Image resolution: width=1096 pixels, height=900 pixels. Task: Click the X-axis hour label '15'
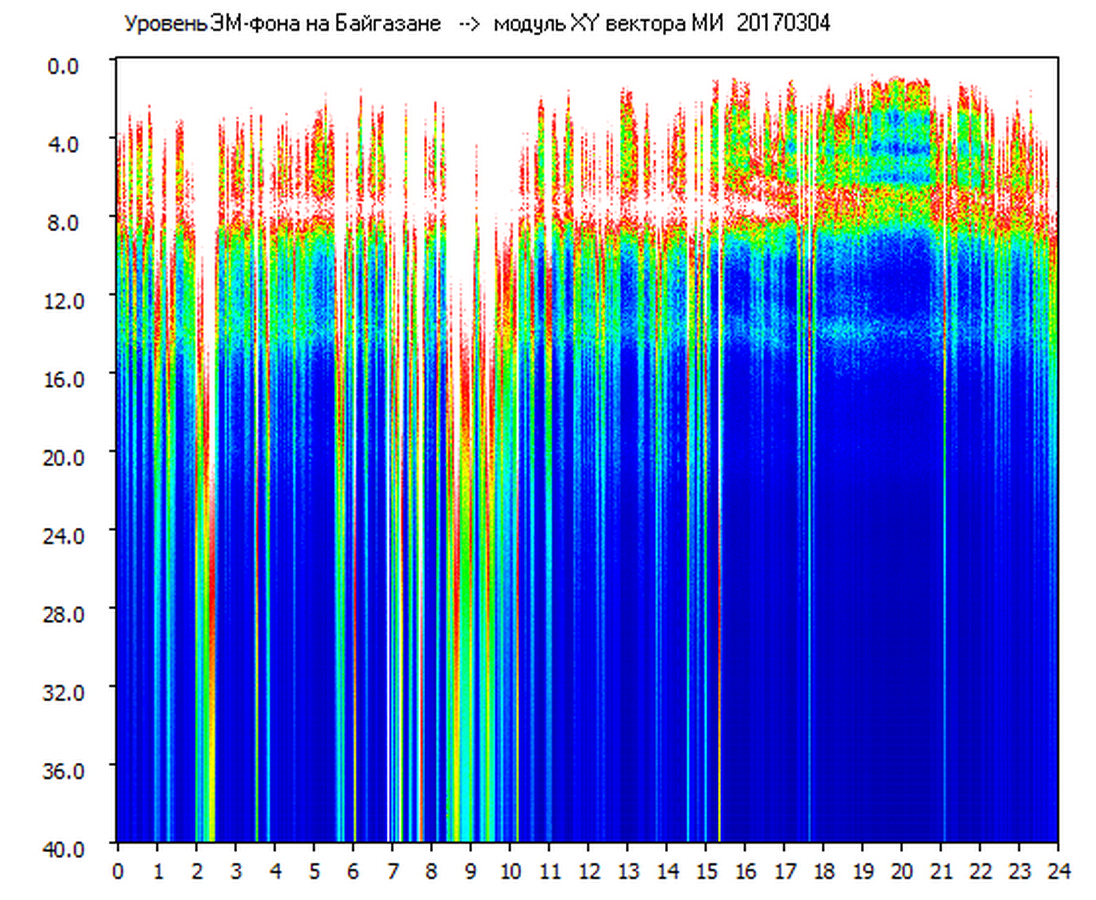click(x=707, y=871)
